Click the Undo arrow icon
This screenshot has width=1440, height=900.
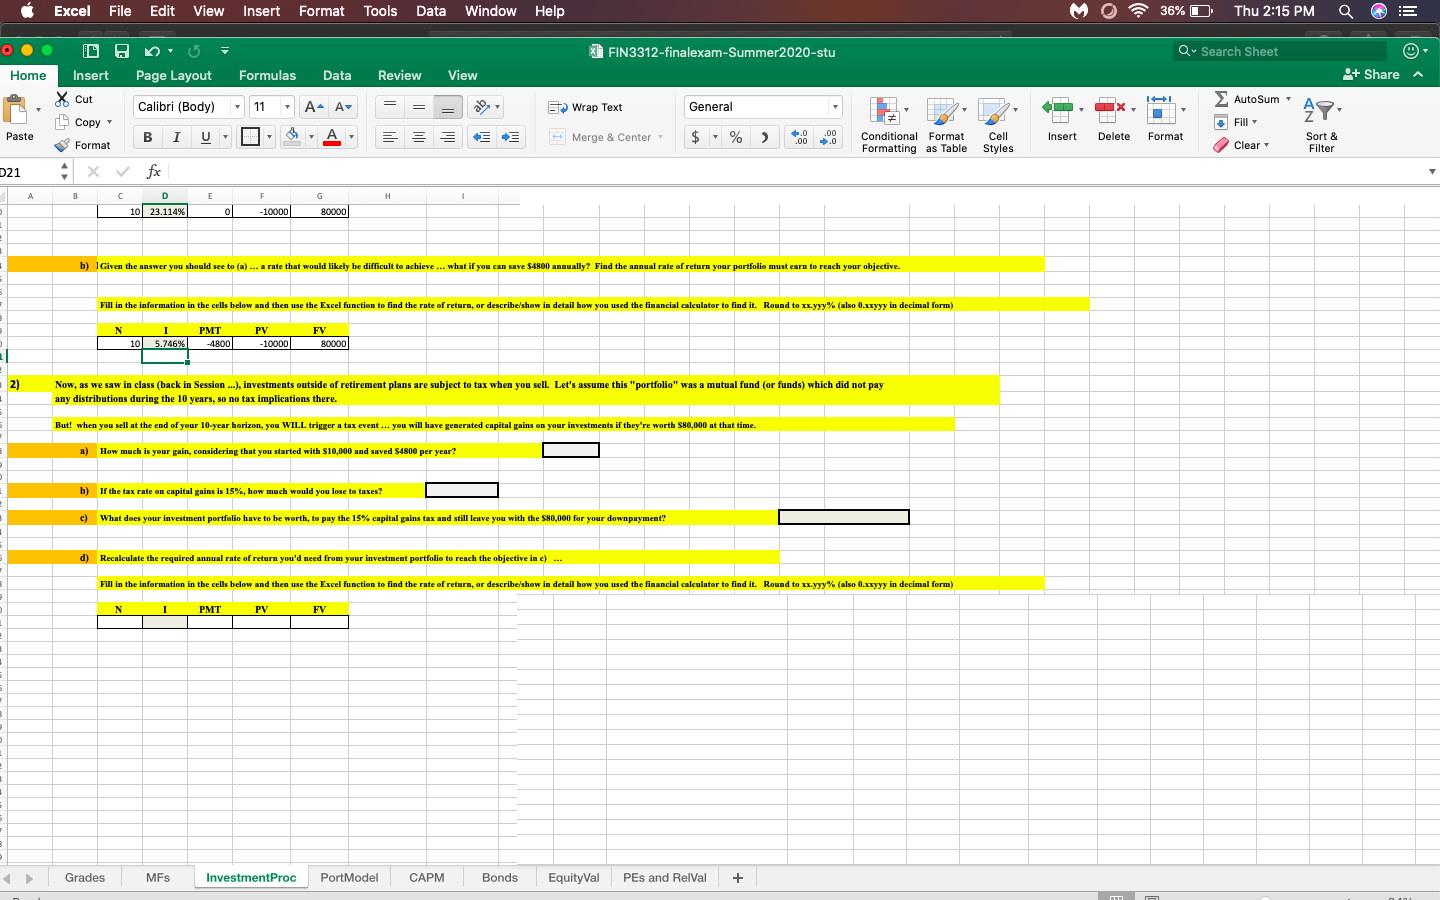point(152,51)
